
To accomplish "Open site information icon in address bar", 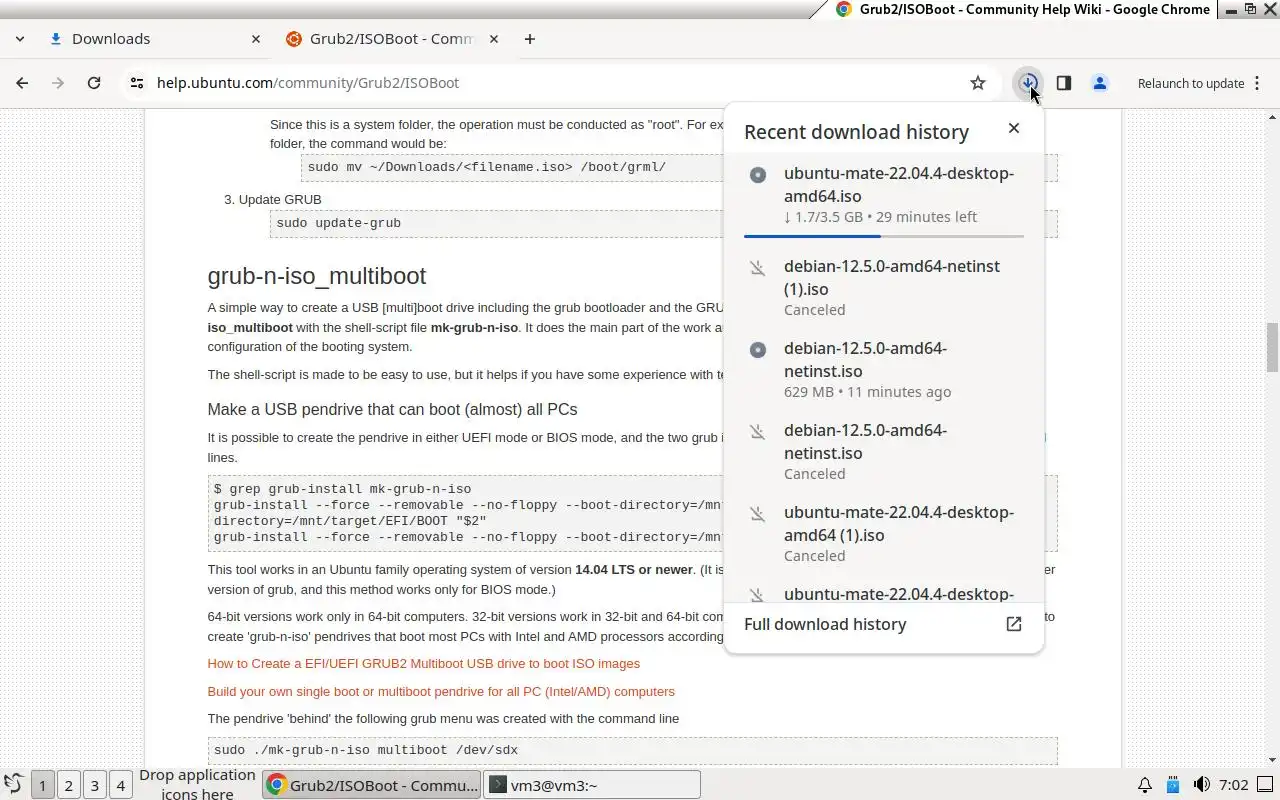I will click(x=137, y=83).
